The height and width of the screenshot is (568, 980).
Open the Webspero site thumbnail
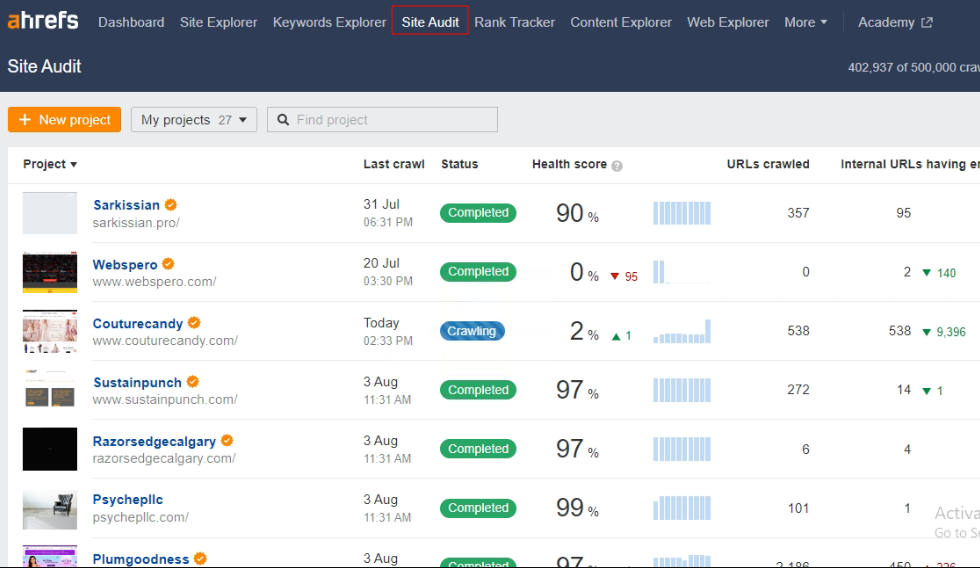coord(50,272)
